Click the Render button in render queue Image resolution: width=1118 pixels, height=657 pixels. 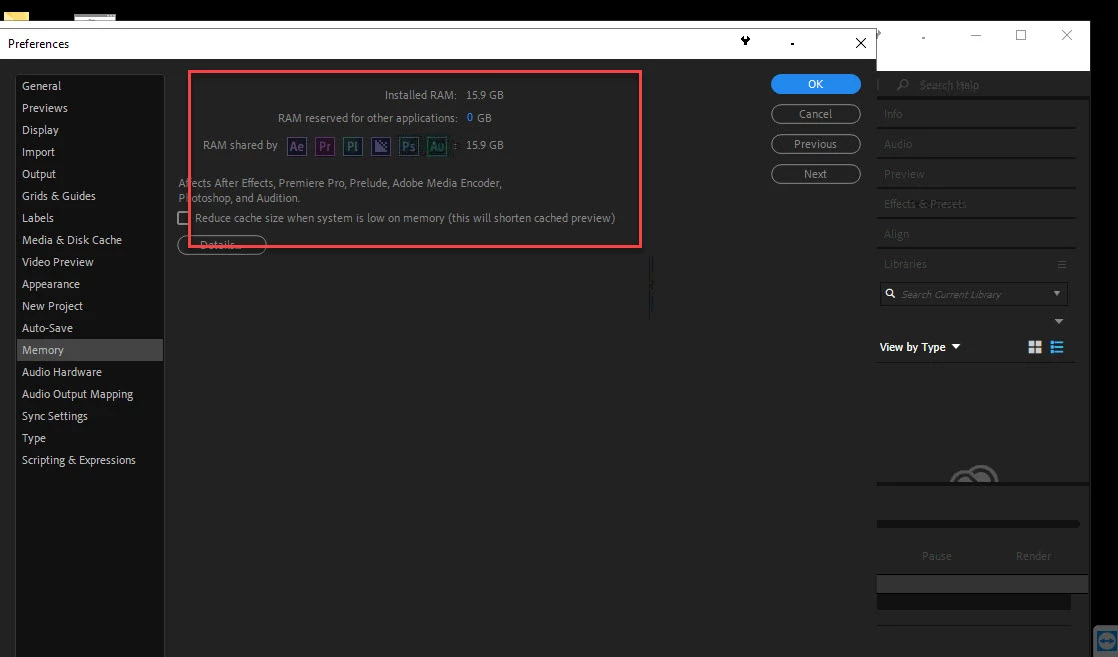[1033, 556]
